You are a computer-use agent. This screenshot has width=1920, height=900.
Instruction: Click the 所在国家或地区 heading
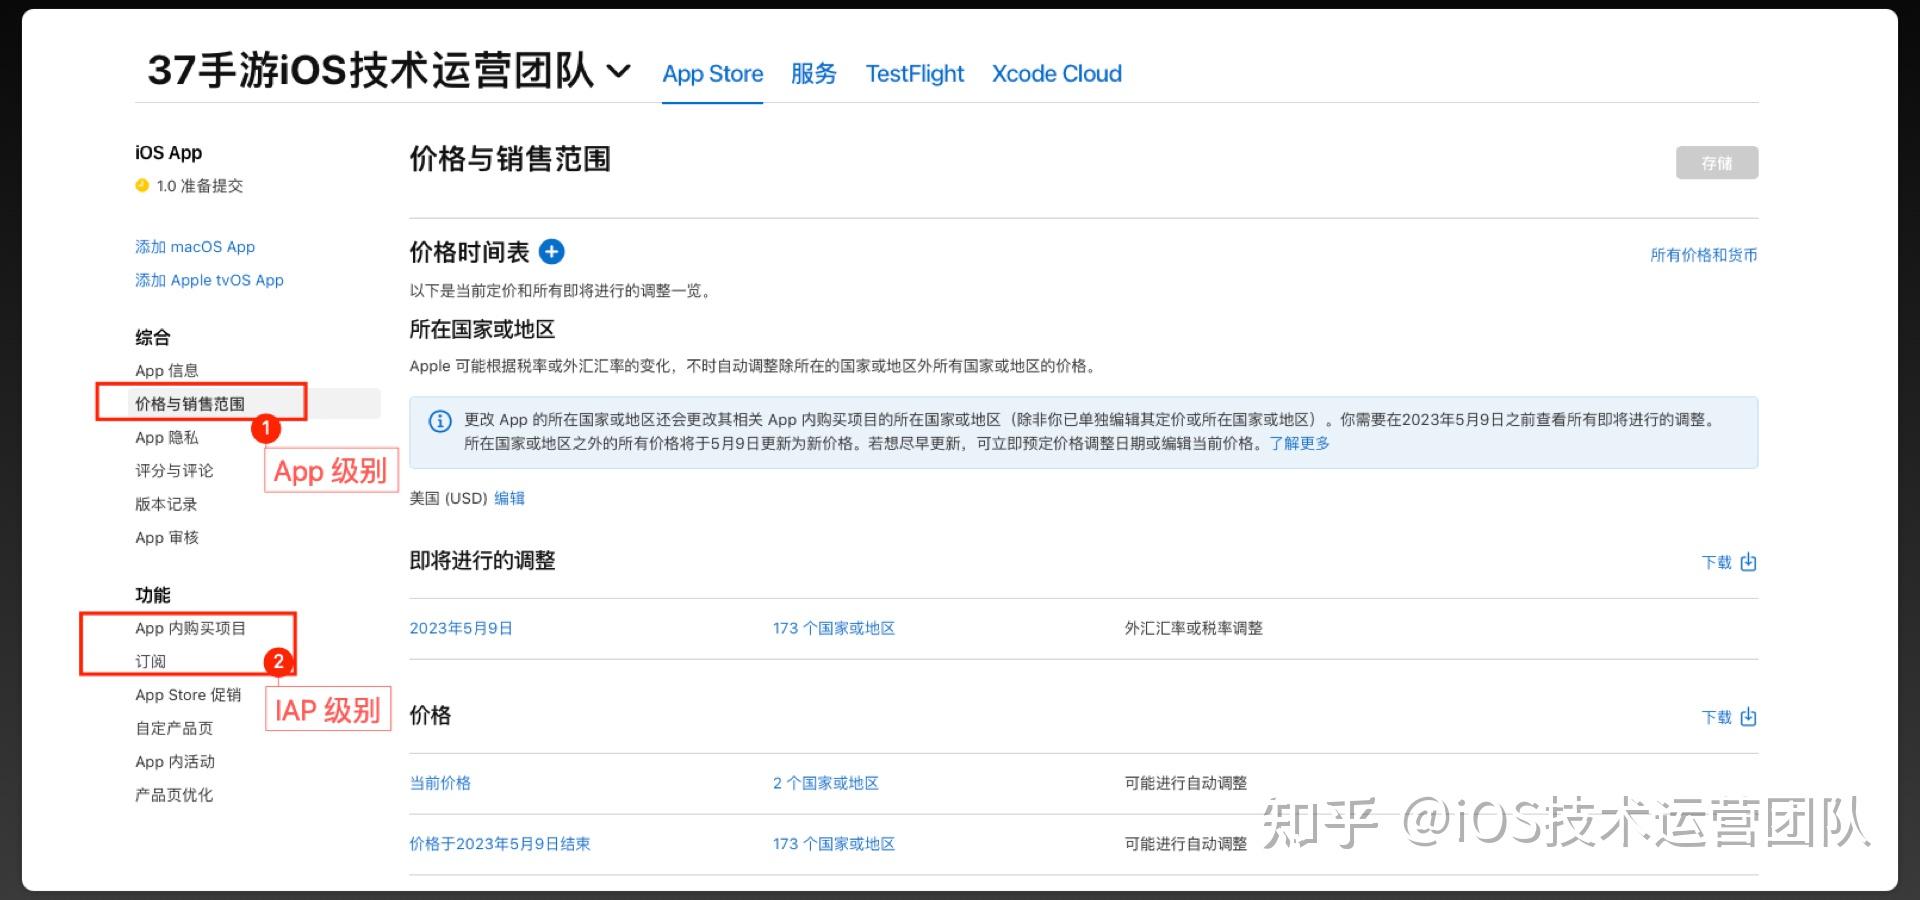pos(482,330)
